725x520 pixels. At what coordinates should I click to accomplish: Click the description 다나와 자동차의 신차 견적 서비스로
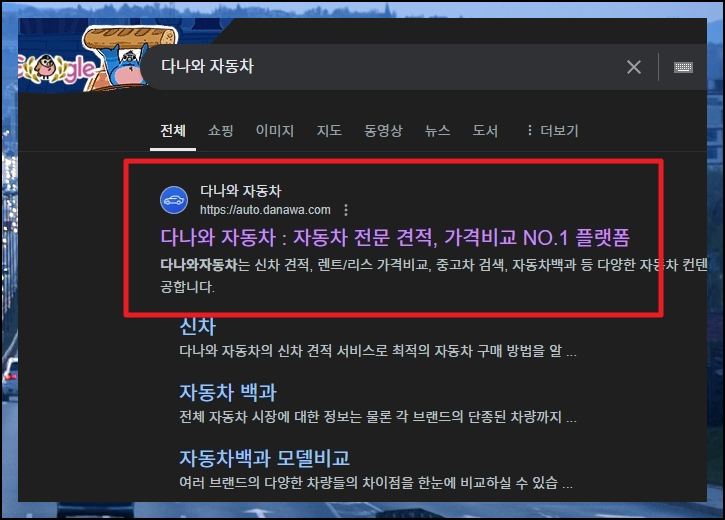coord(378,351)
